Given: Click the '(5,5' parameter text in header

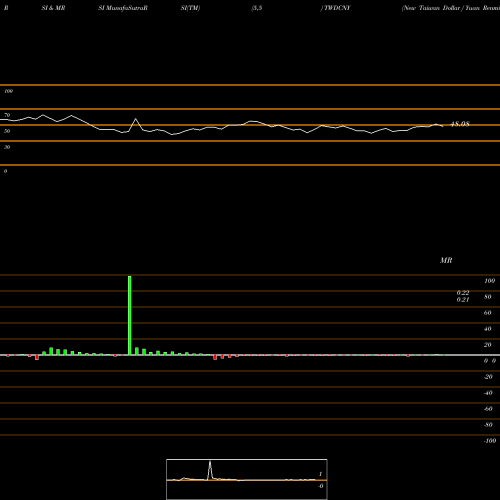Looking at the screenshot, I should [x=257, y=8].
